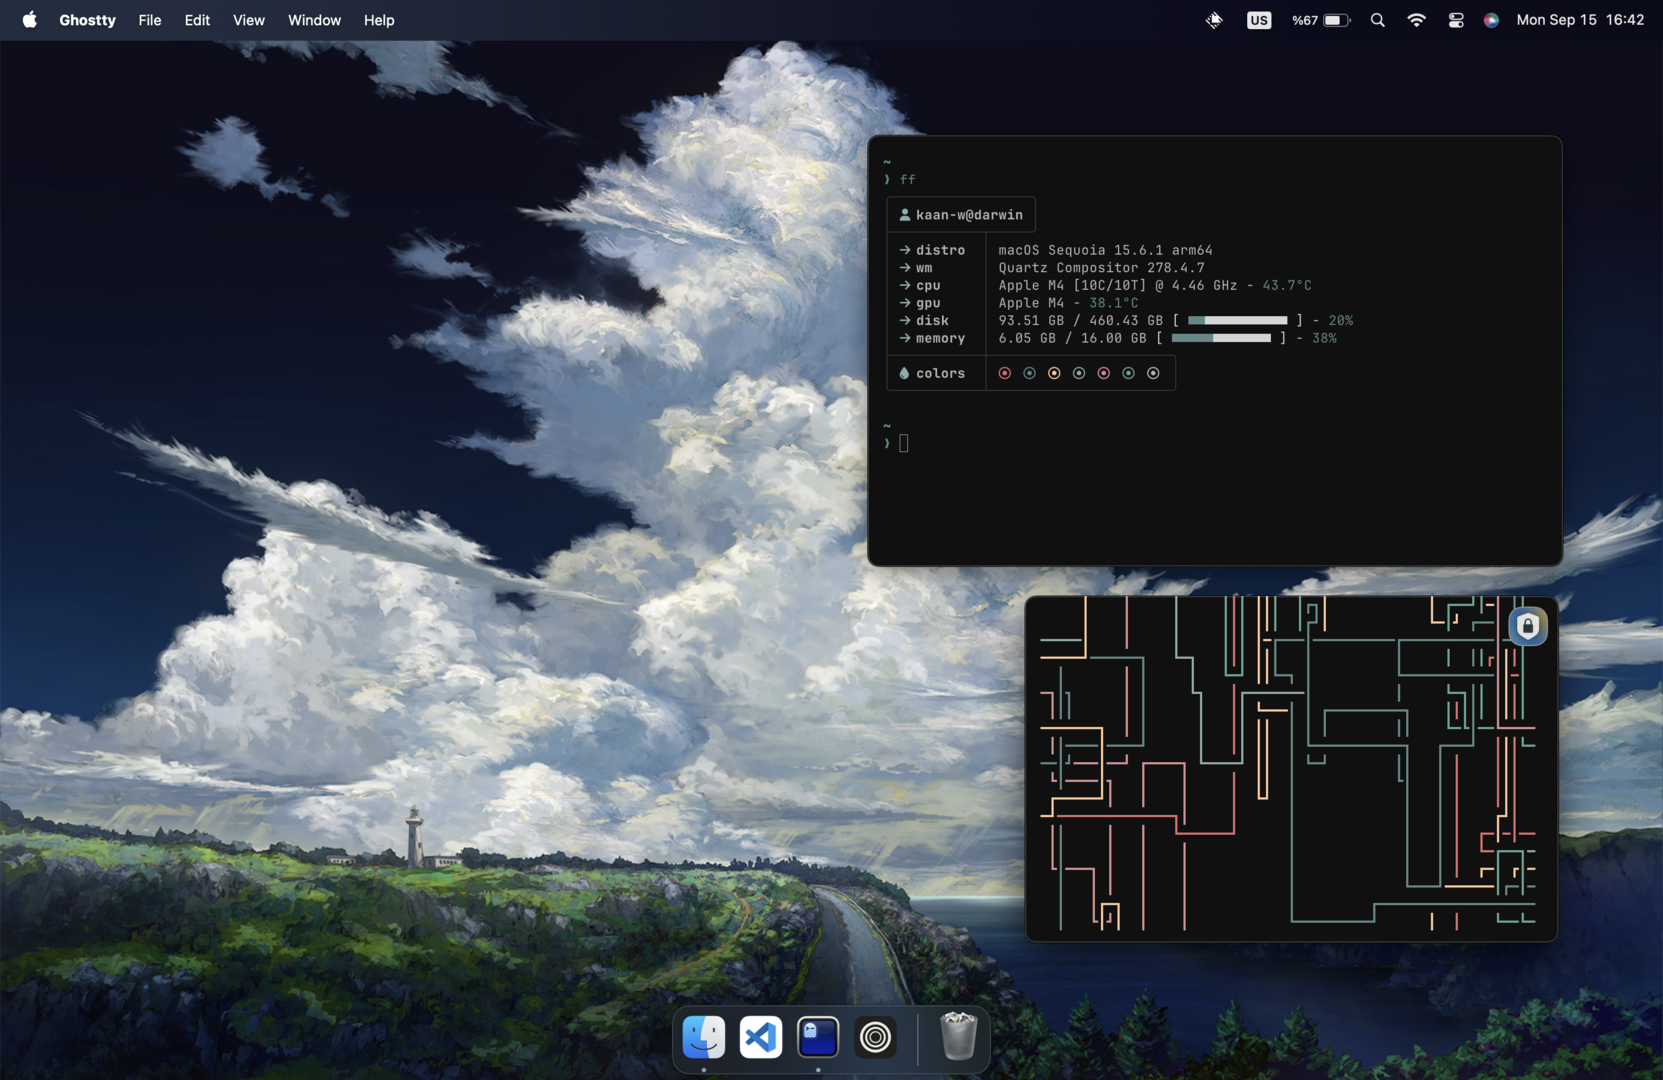Click the disk usage bar showing 20%
The height and width of the screenshot is (1080, 1663).
pyautogui.click(x=1238, y=320)
